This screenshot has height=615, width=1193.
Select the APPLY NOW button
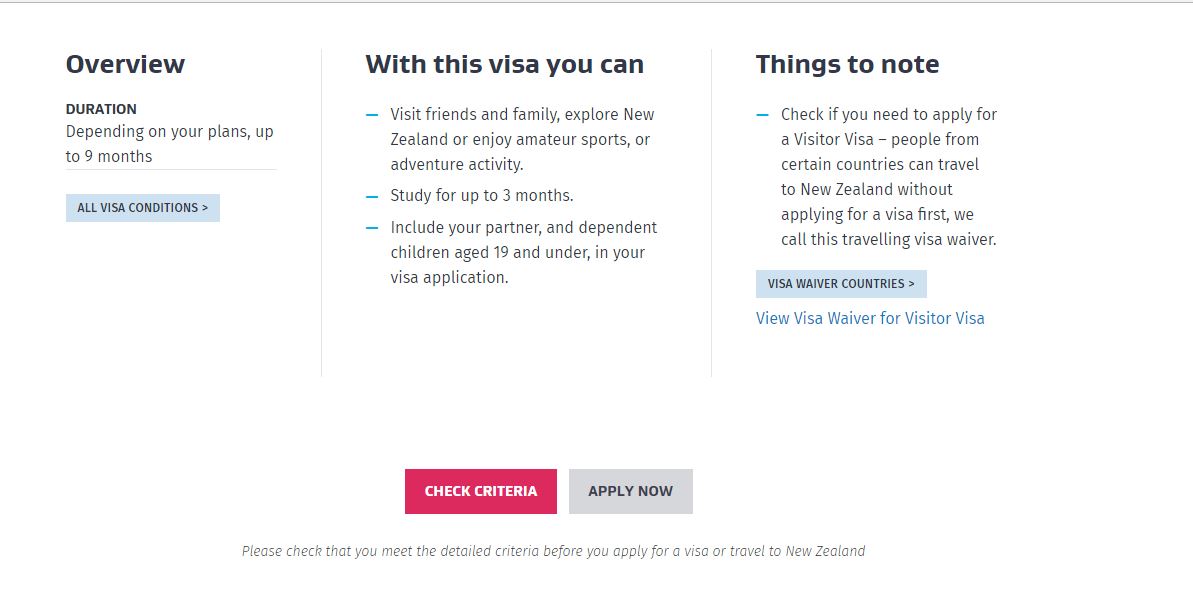pos(630,491)
